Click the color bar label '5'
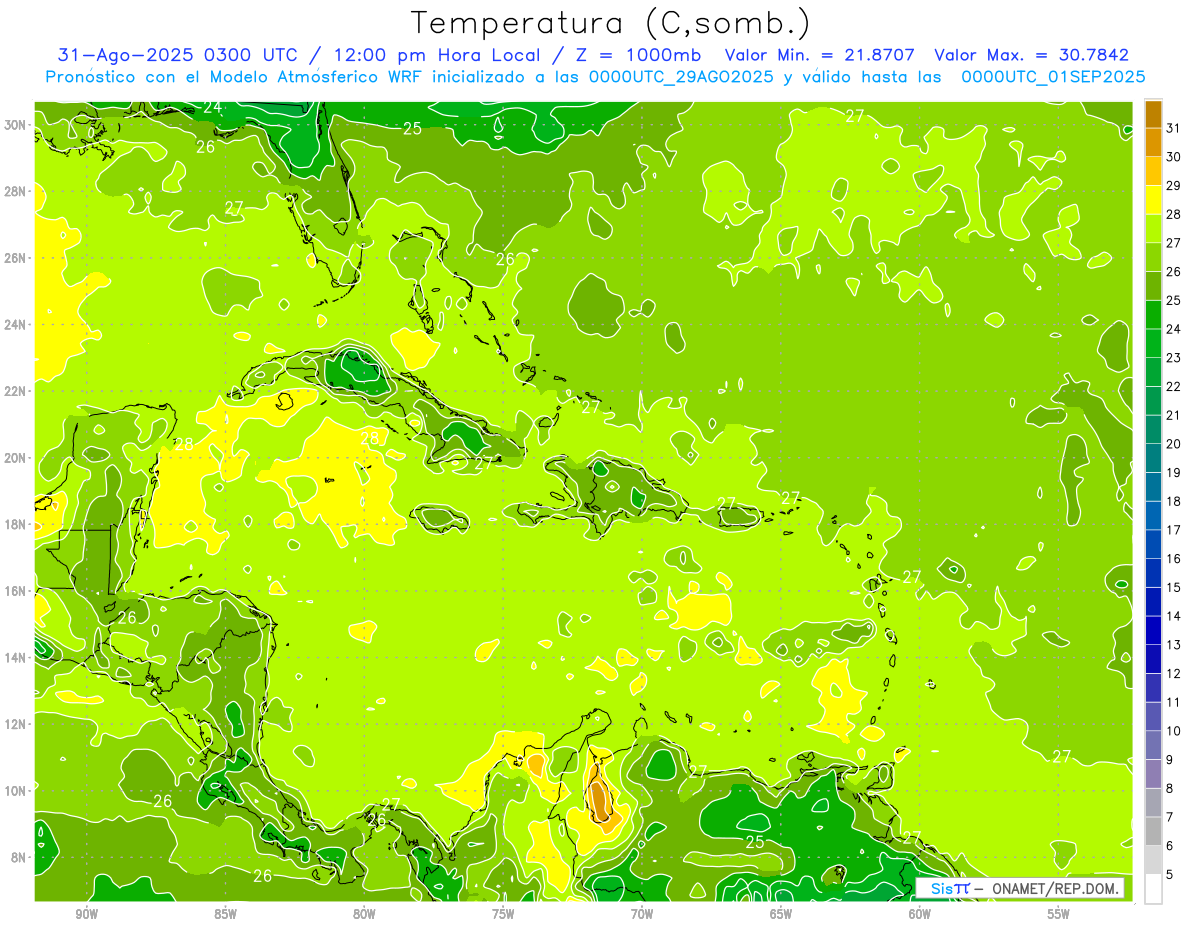The height and width of the screenshot is (927, 1200). click(1170, 875)
